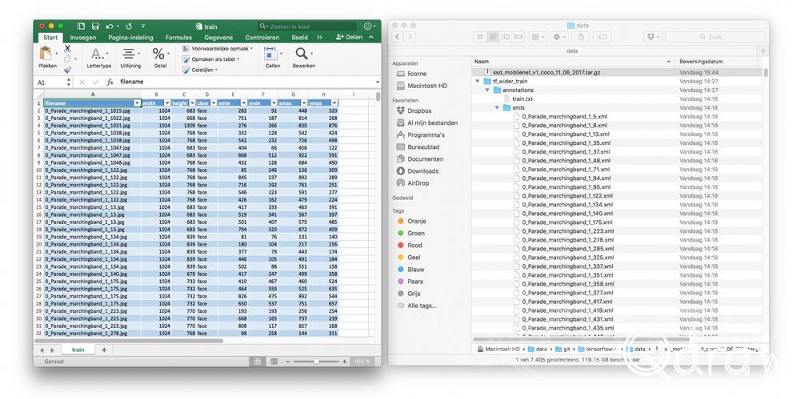Add a new sheet with plus button
This screenshot has height=399, width=800.
pos(104,350)
